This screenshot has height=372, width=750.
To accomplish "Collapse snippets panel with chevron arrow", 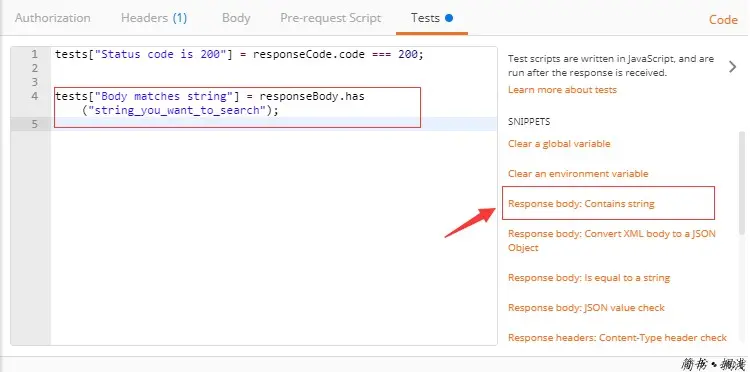I will click(732, 66).
